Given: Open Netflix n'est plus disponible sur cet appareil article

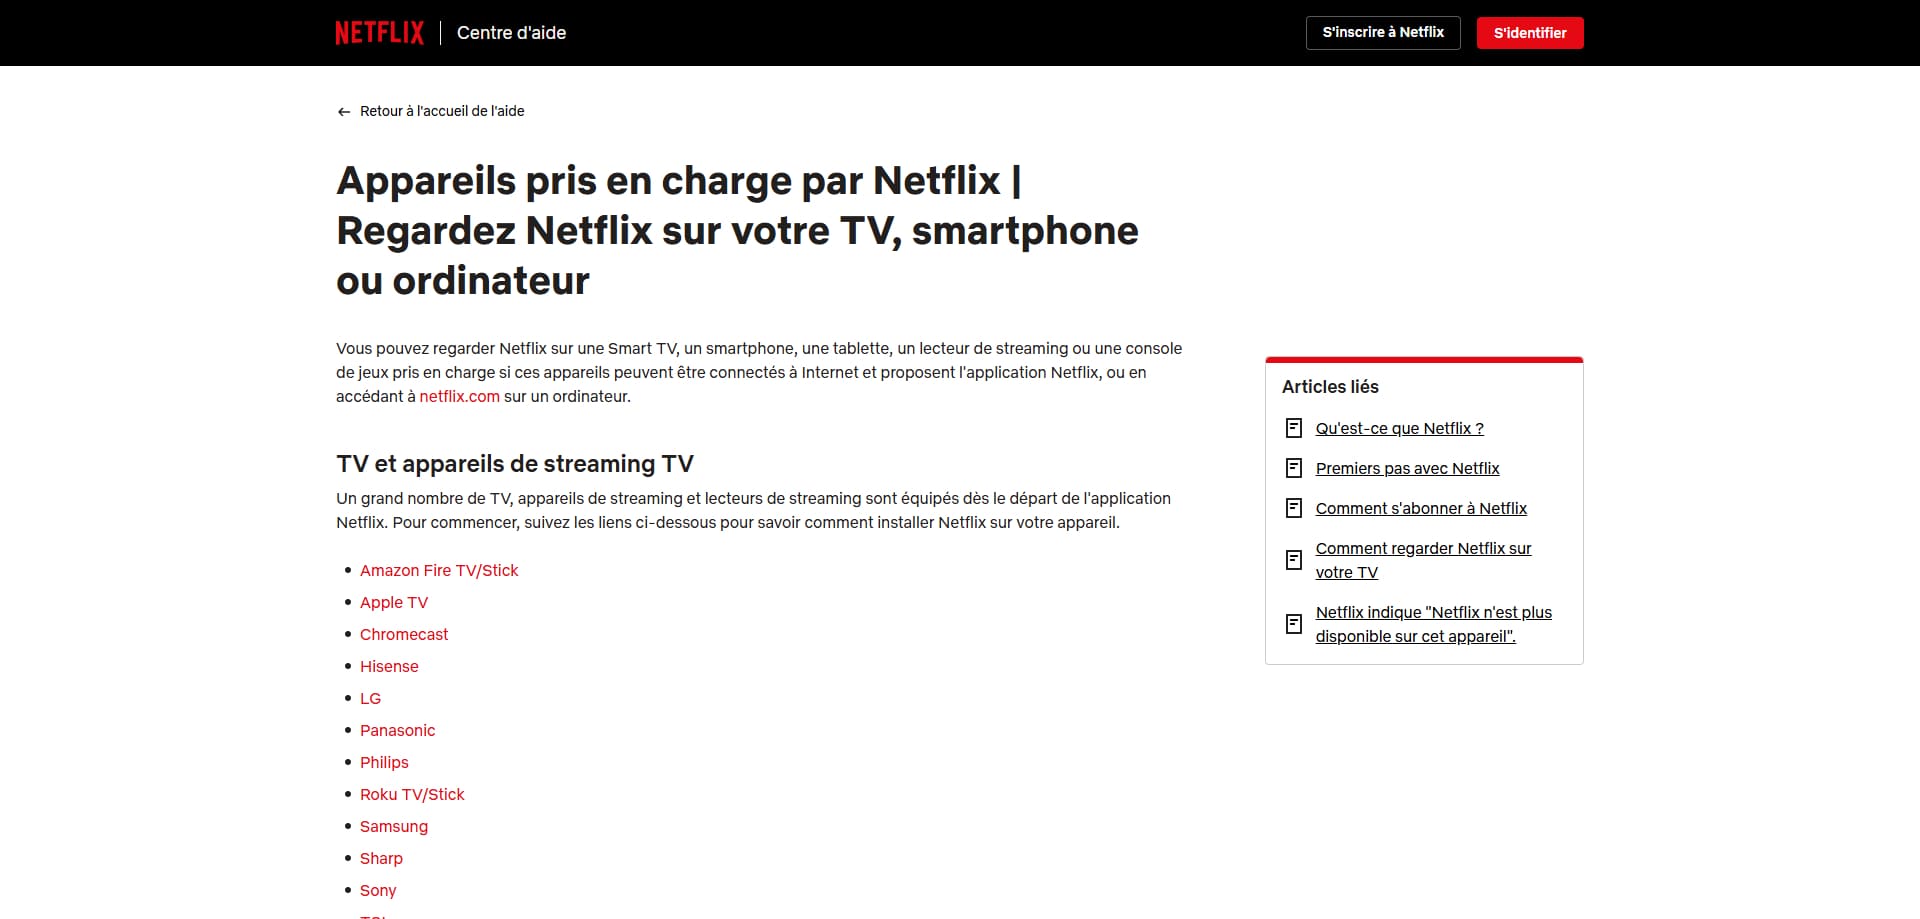Looking at the screenshot, I should tap(1433, 624).
